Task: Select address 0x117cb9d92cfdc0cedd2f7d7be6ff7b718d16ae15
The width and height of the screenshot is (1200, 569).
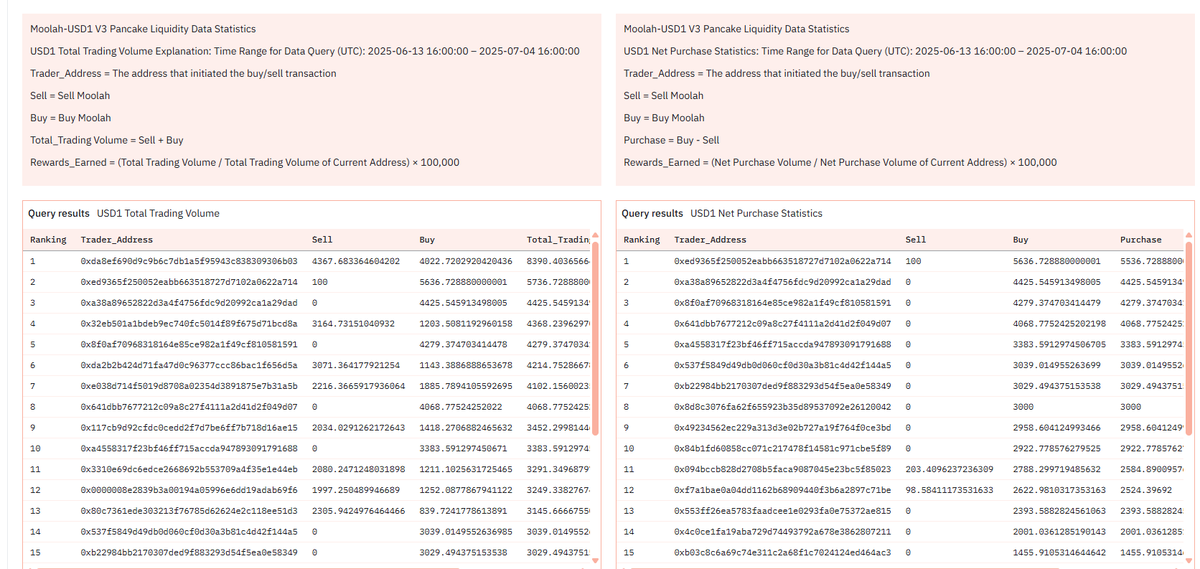Action: click(189, 428)
